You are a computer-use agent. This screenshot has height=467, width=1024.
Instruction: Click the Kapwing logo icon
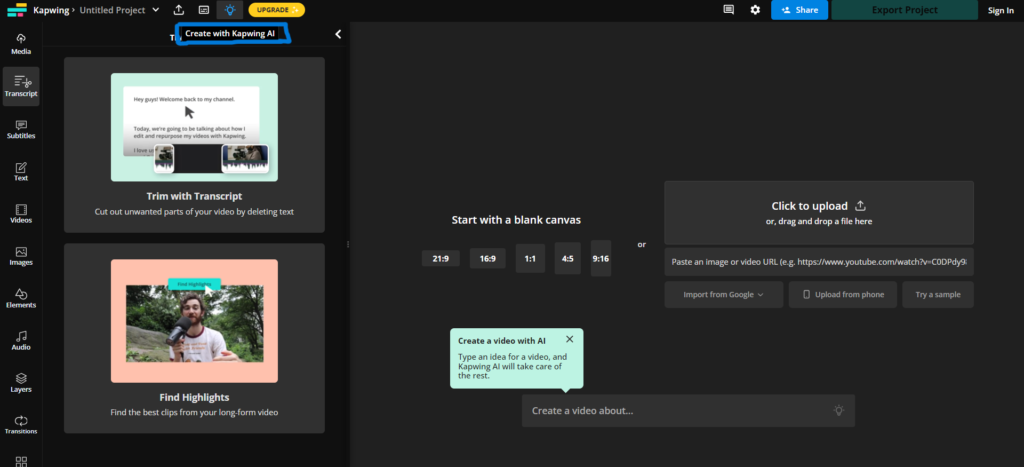click(x=17, y=10)
